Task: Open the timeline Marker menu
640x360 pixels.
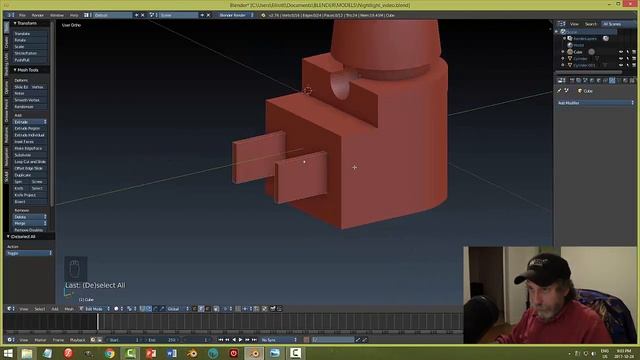Action: coord(40,340)
